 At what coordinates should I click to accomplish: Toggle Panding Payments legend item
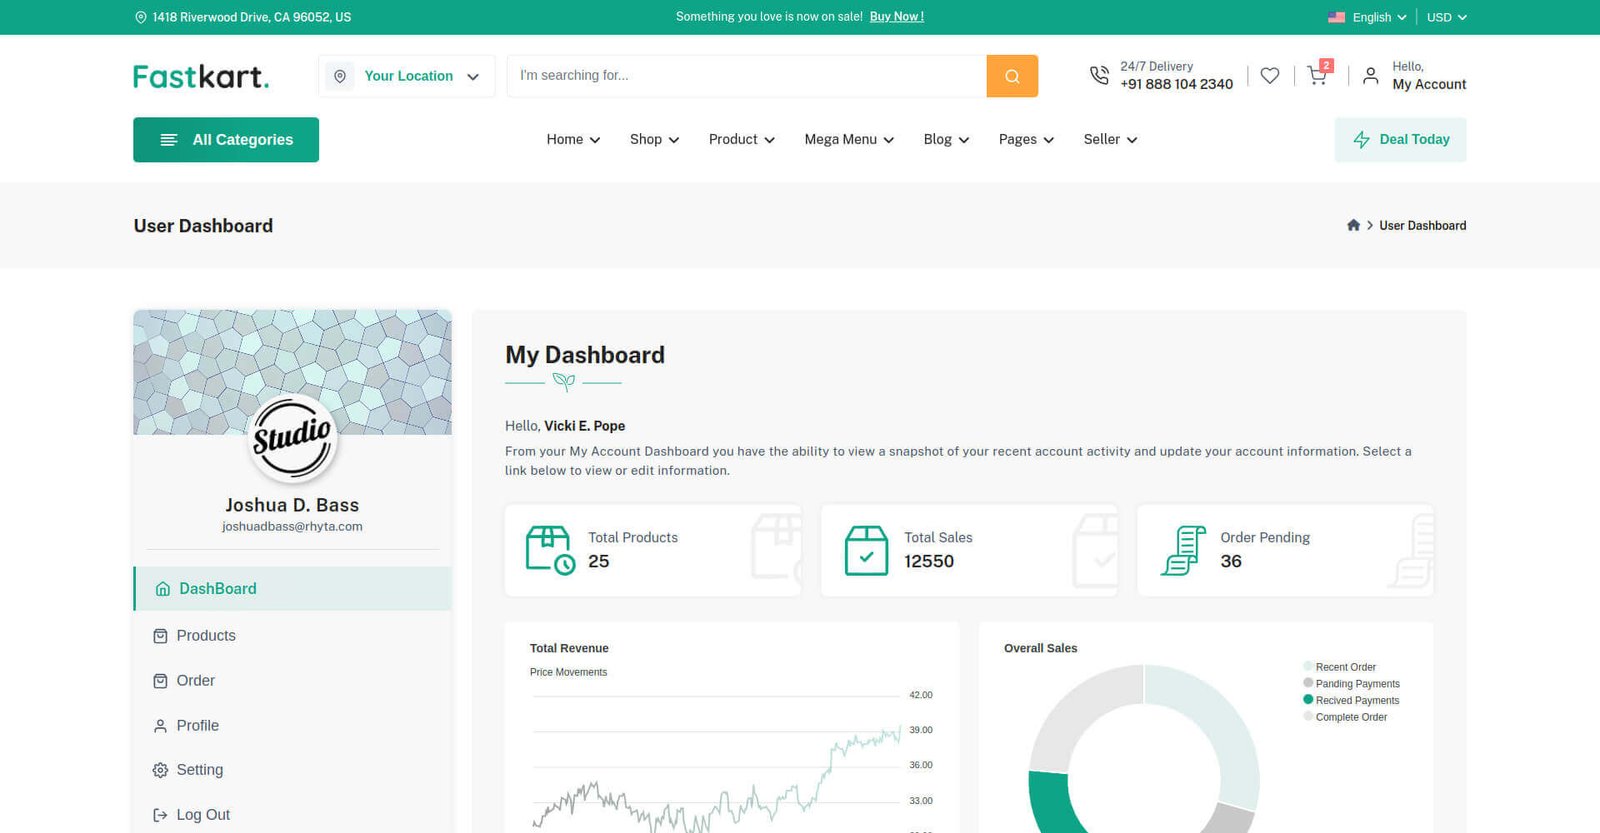tap(1356, 684)
